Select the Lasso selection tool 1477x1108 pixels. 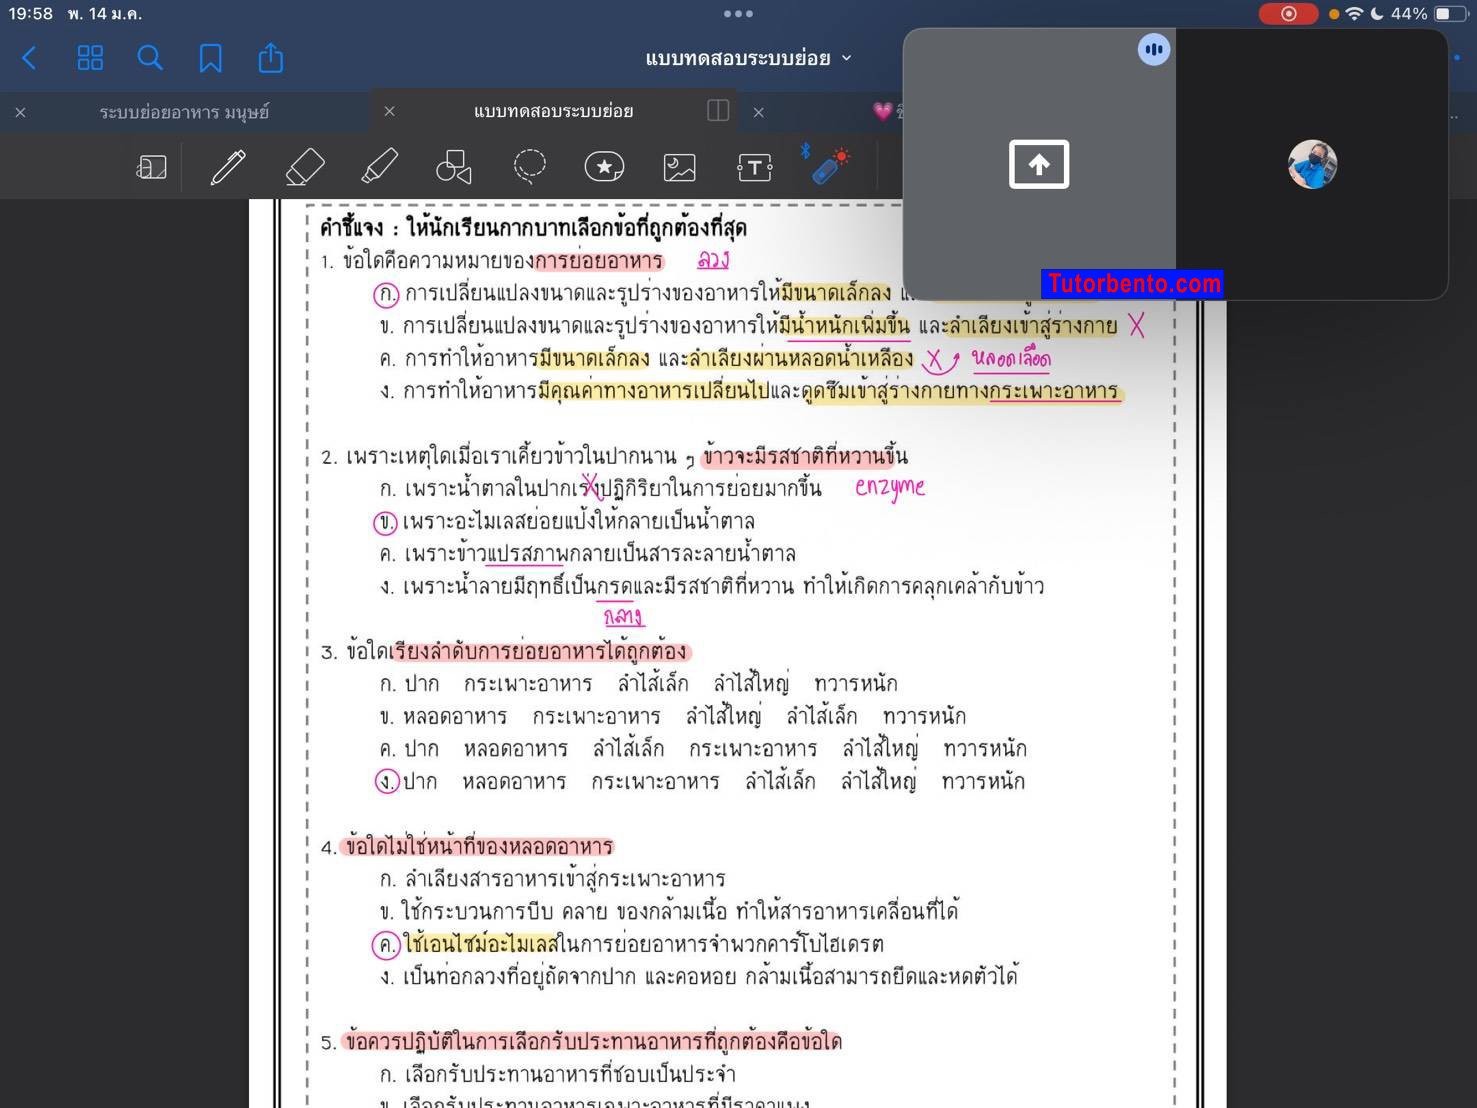(529, 166)
